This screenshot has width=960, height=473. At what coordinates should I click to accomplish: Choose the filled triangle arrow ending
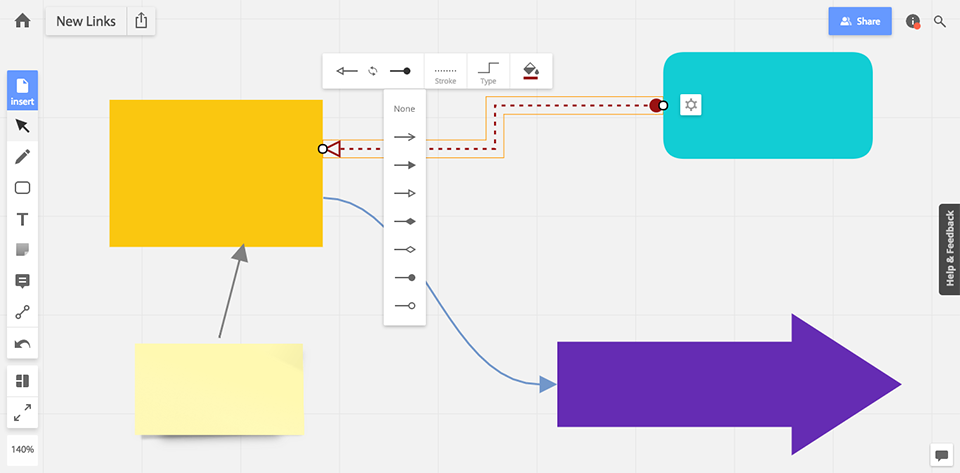pos(405,165)
